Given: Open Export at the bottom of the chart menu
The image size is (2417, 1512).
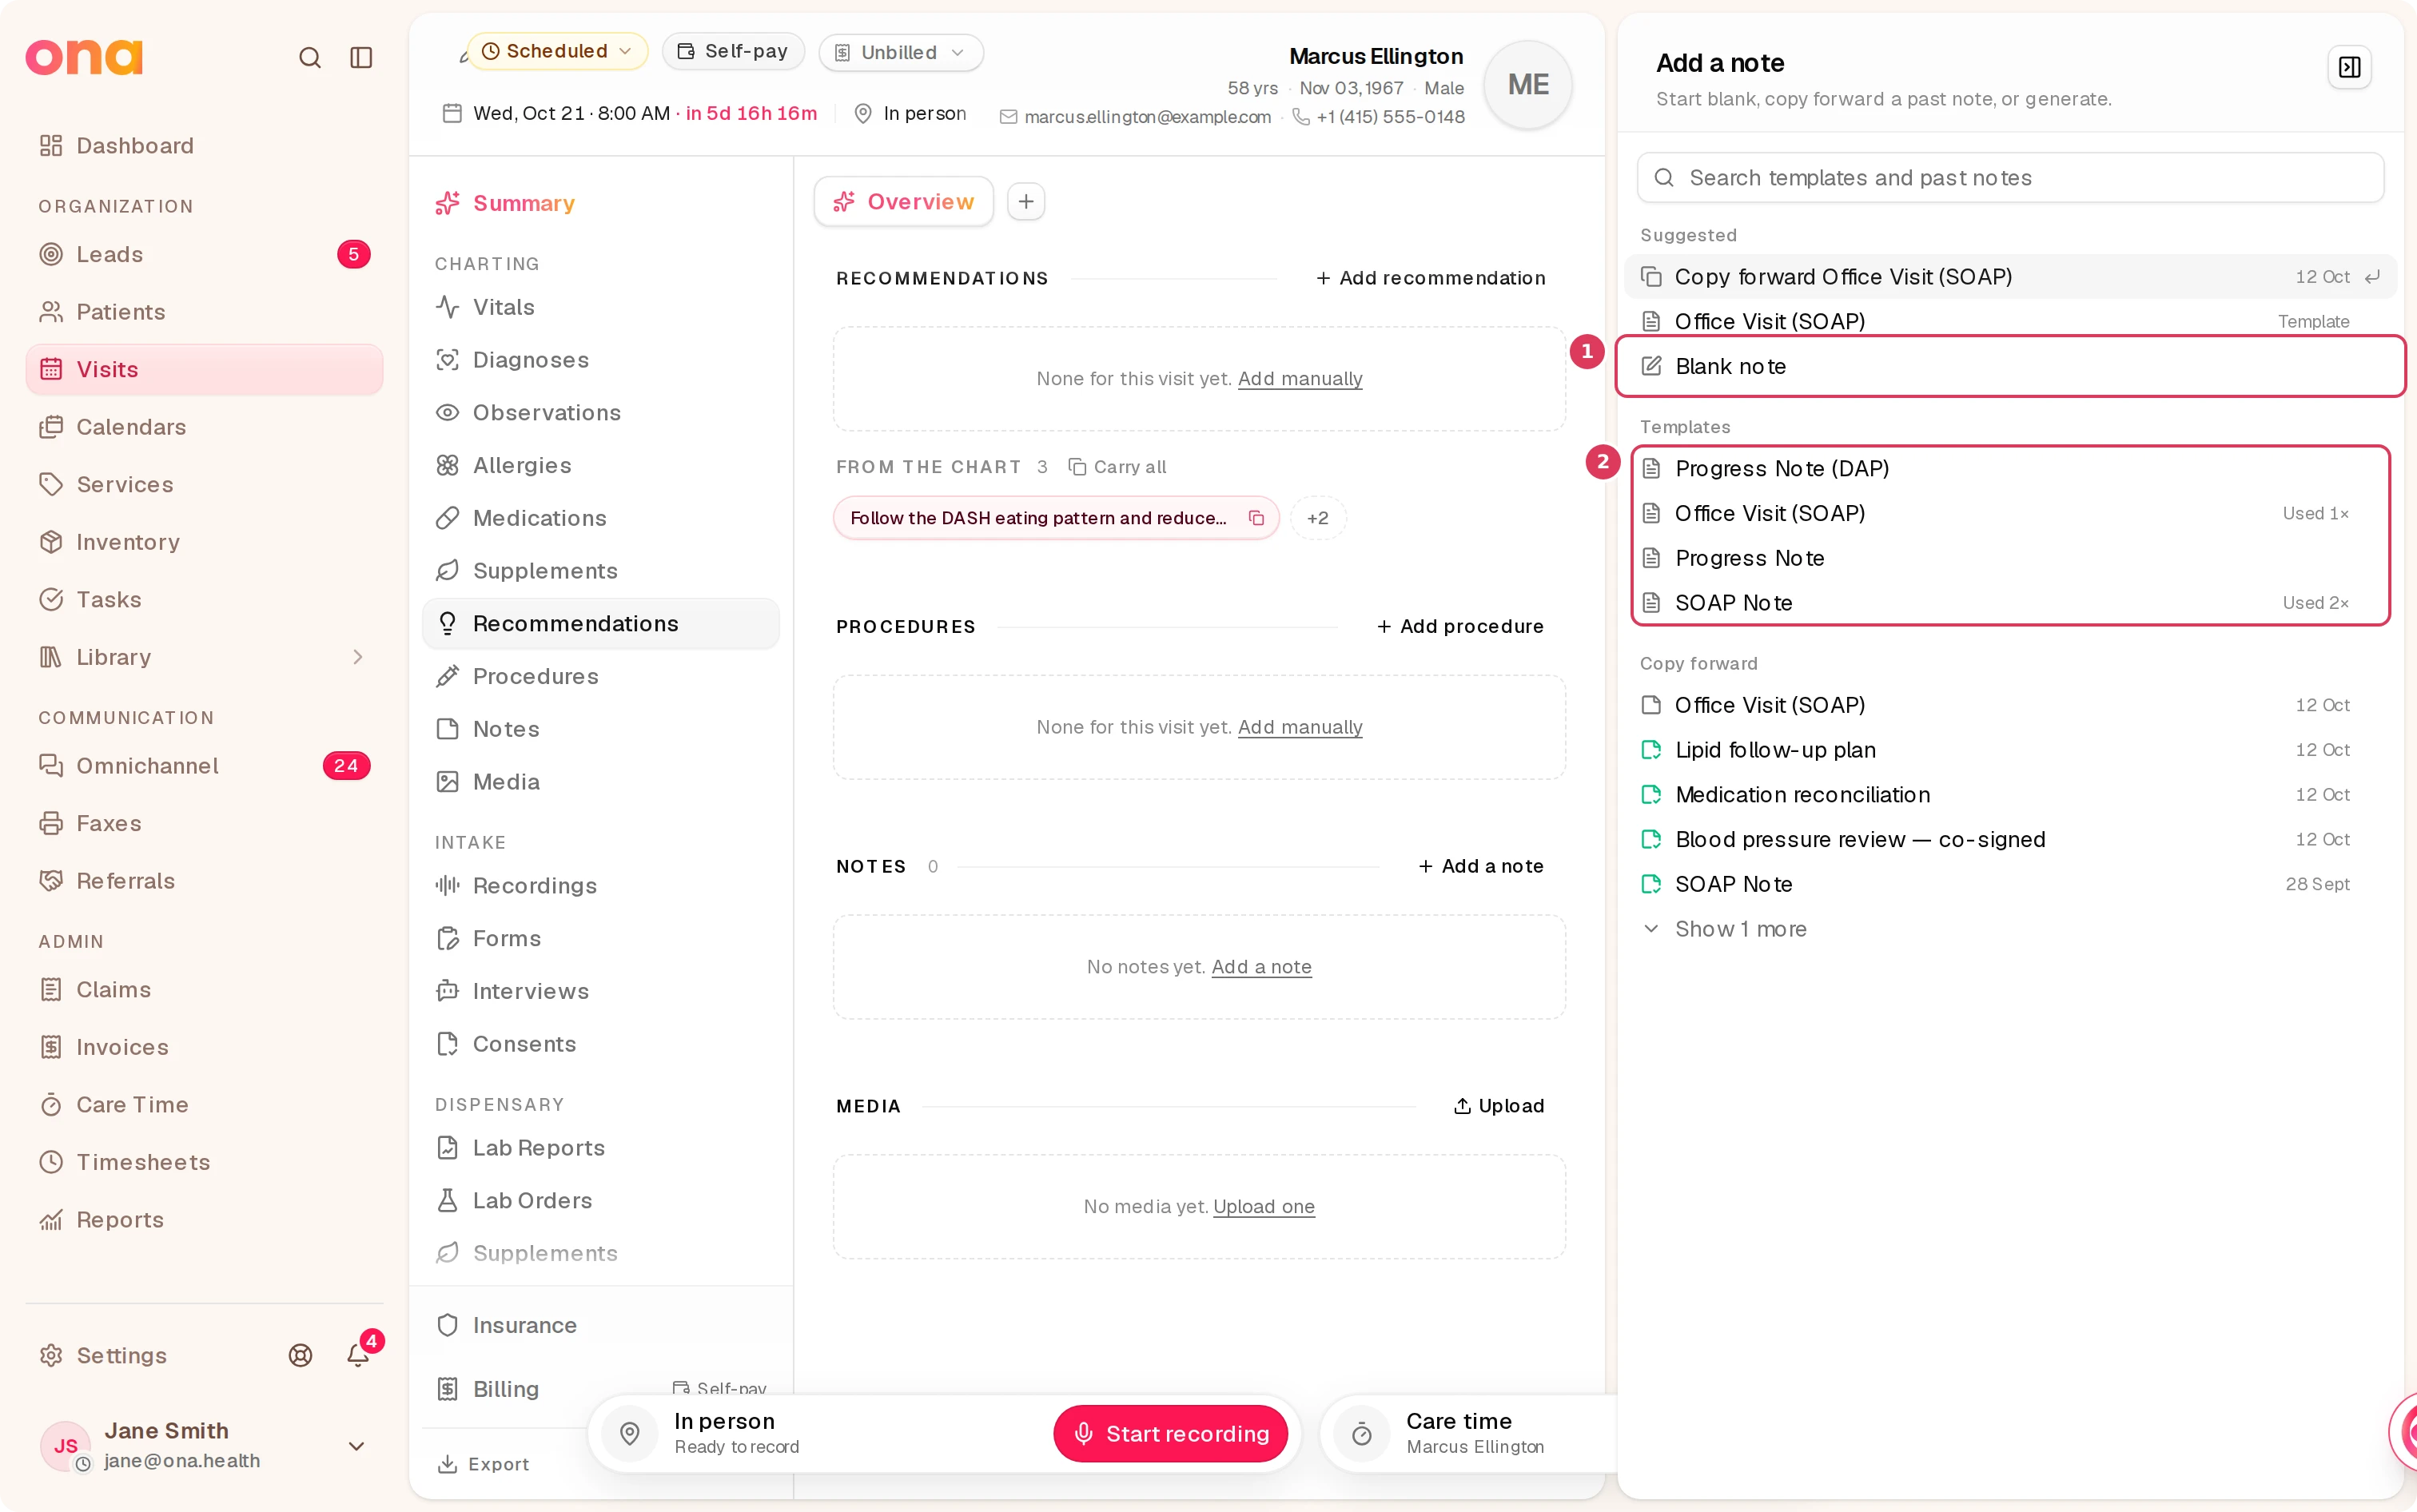Looking at the screenshot, I should (x=483, y=1464).
